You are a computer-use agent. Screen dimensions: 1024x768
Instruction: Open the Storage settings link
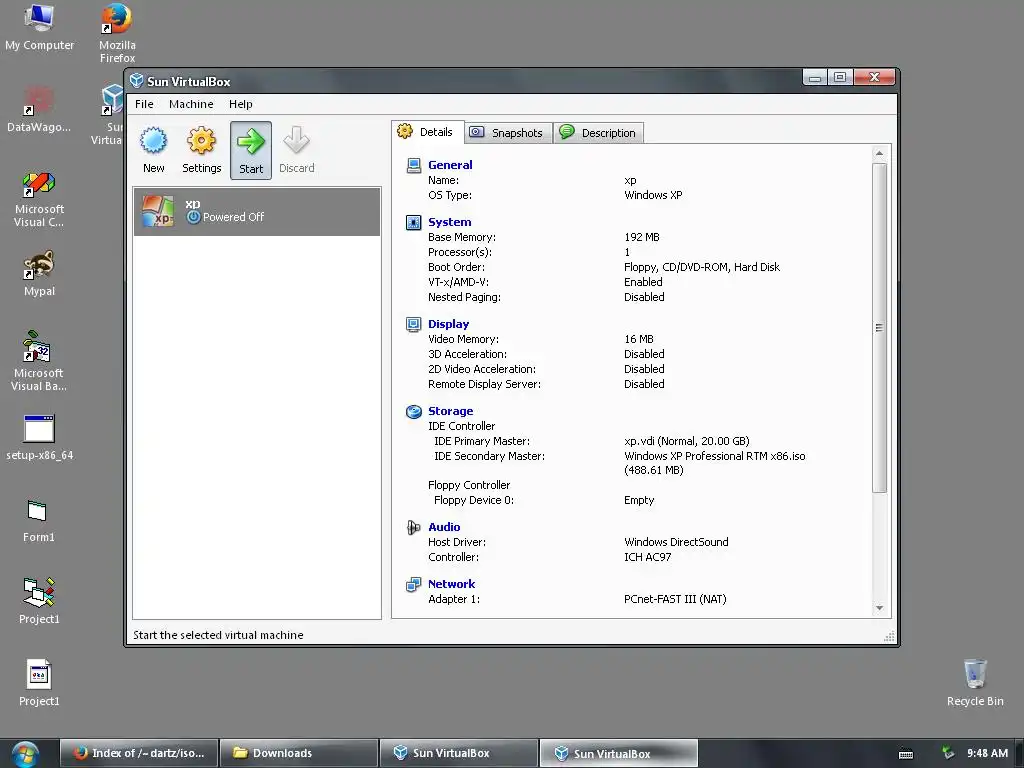coord(451,411)
